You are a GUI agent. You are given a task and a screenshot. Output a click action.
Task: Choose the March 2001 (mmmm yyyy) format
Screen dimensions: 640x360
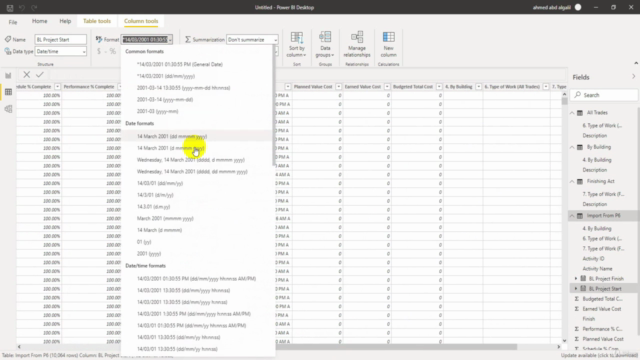198,218
